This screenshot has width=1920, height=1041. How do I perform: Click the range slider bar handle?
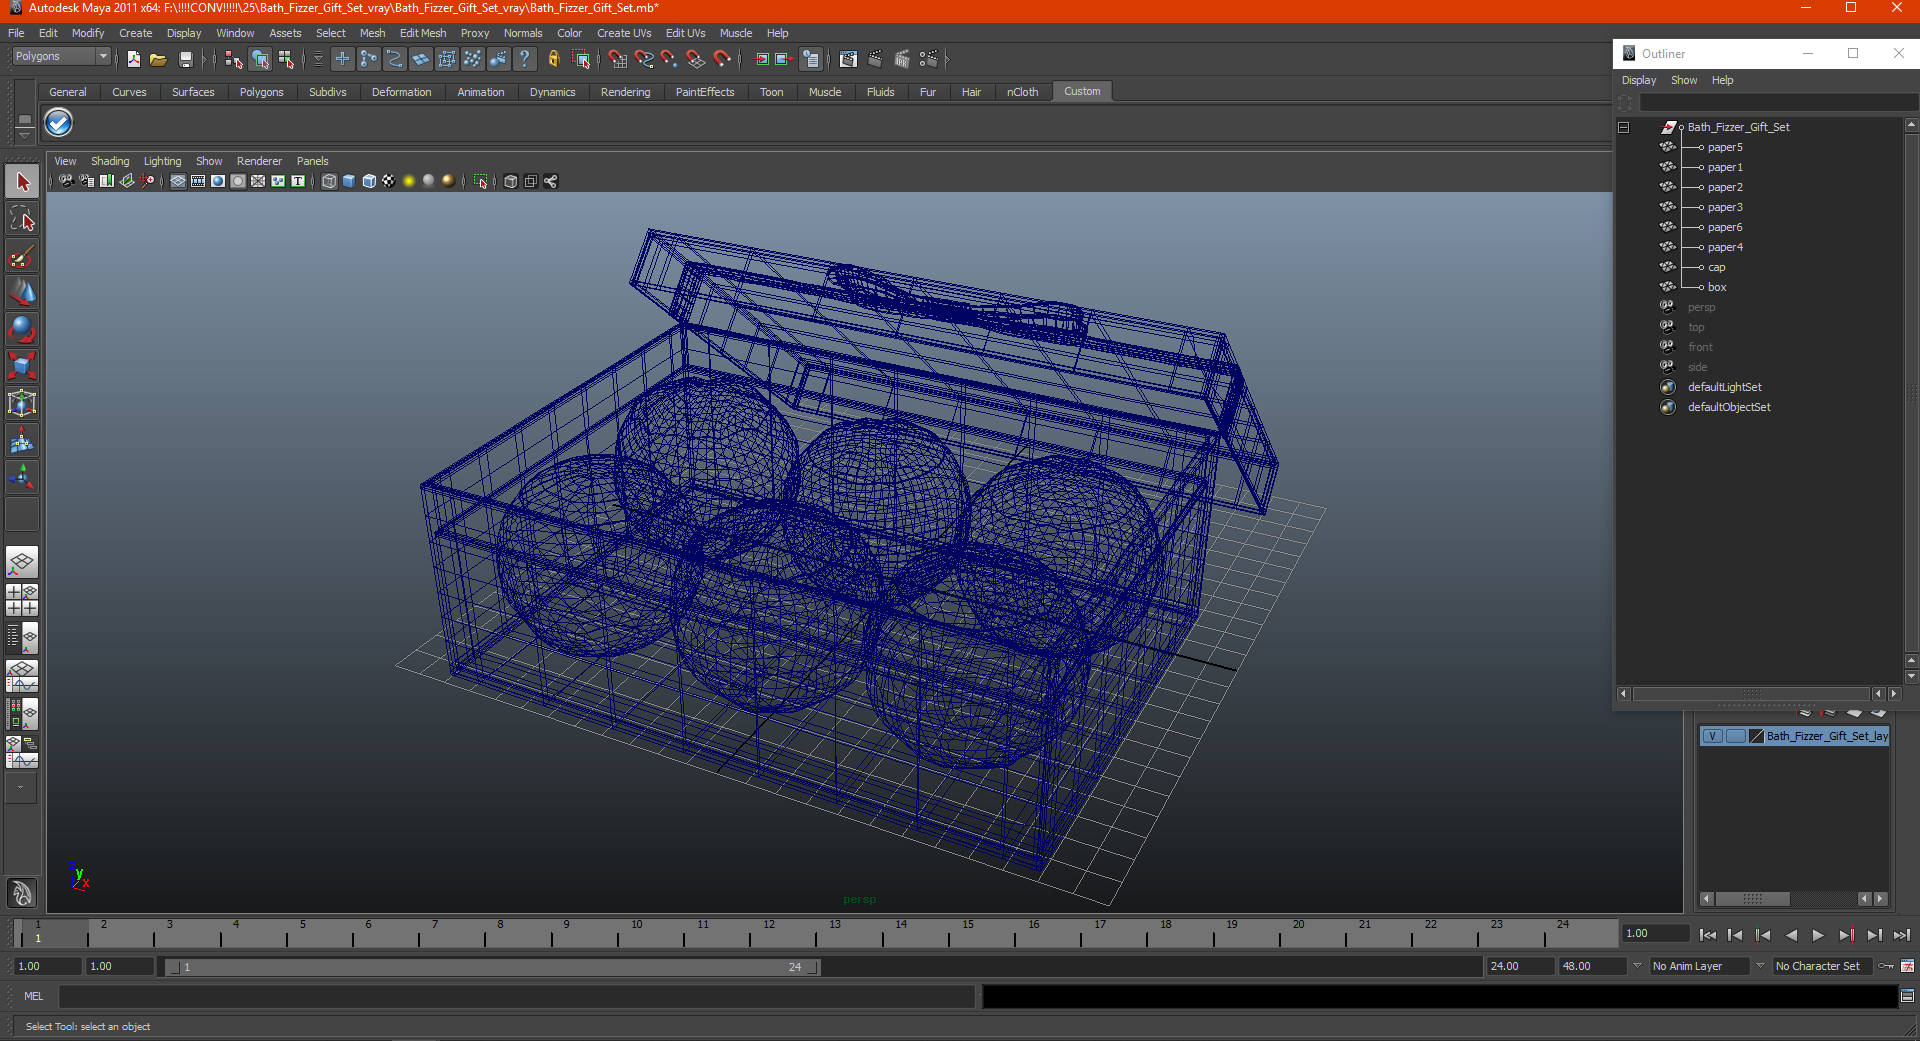pyautogui.click(x=492, y=967)
